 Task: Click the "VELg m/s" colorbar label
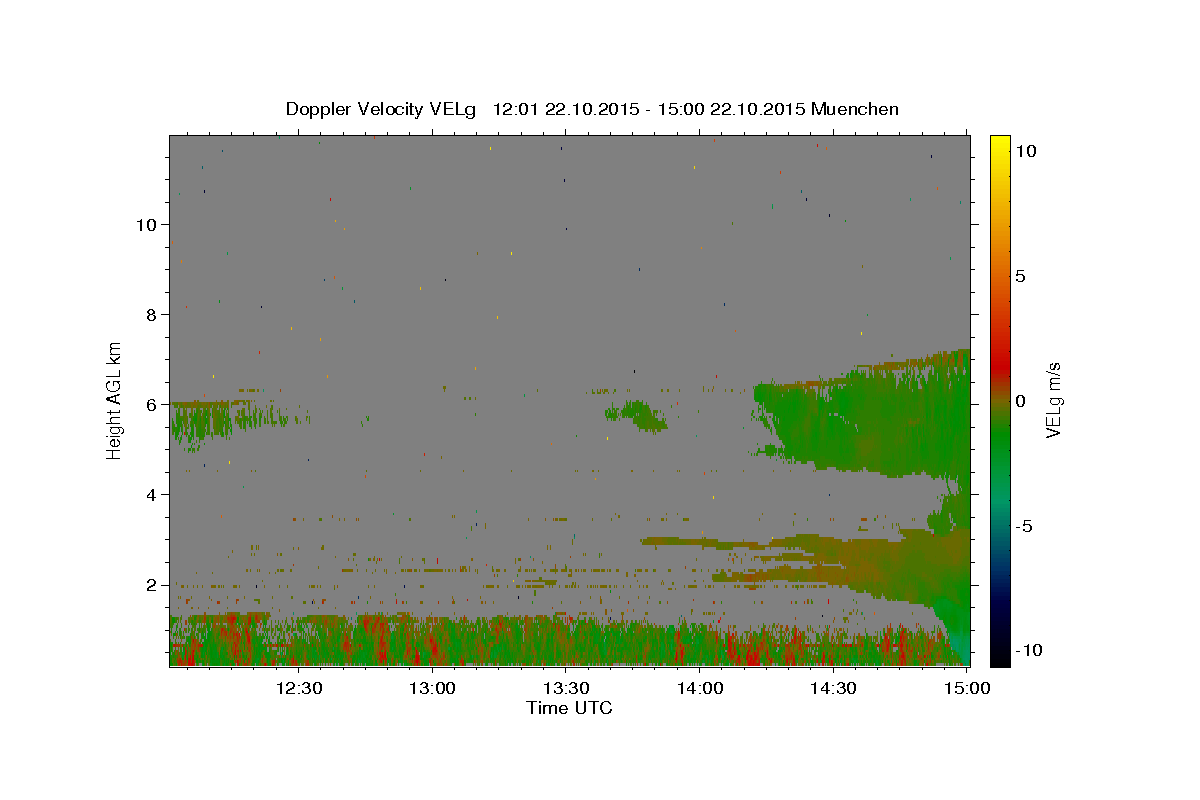(1054, 401)
